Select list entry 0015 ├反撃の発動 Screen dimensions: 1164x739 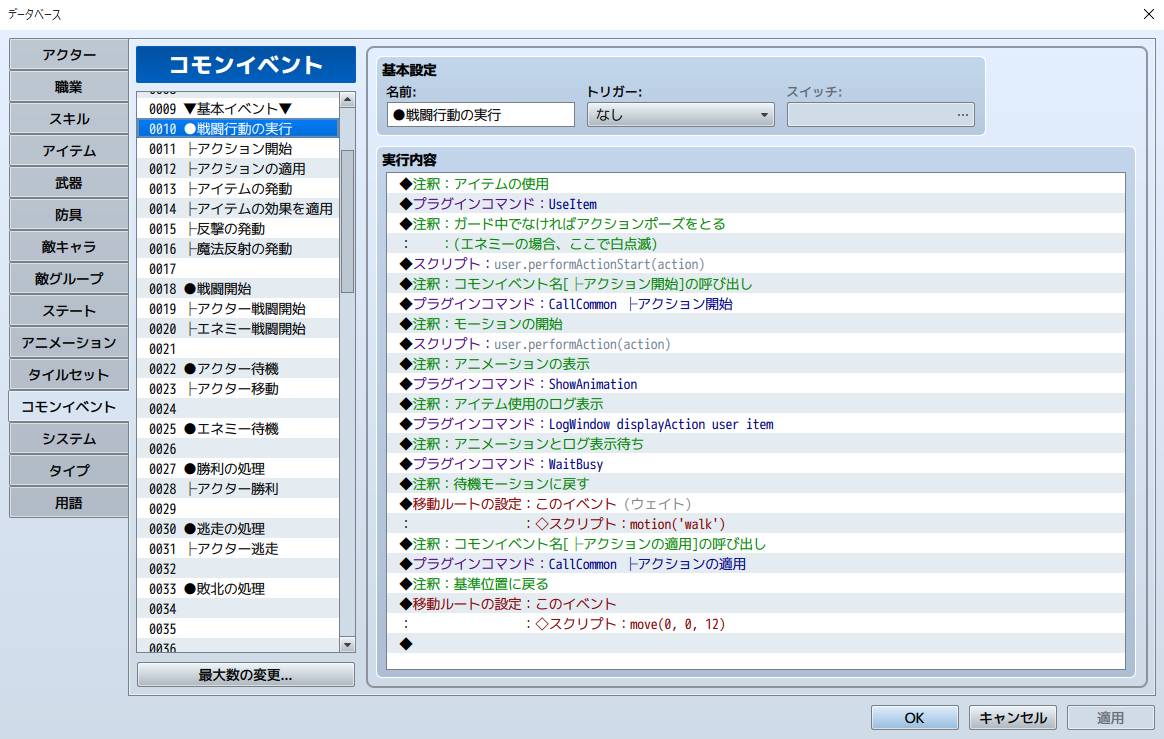pos(238,229)
